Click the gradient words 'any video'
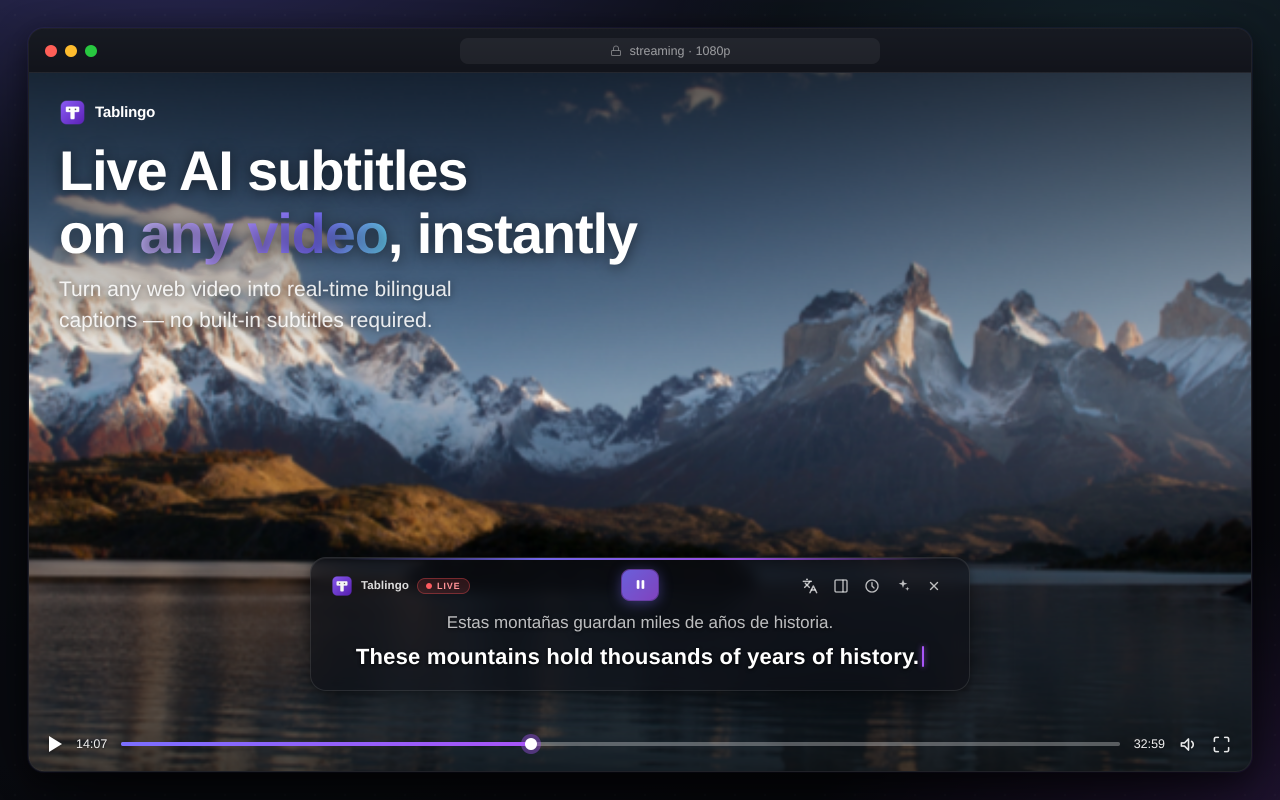1280x800 pixels. 263,233
